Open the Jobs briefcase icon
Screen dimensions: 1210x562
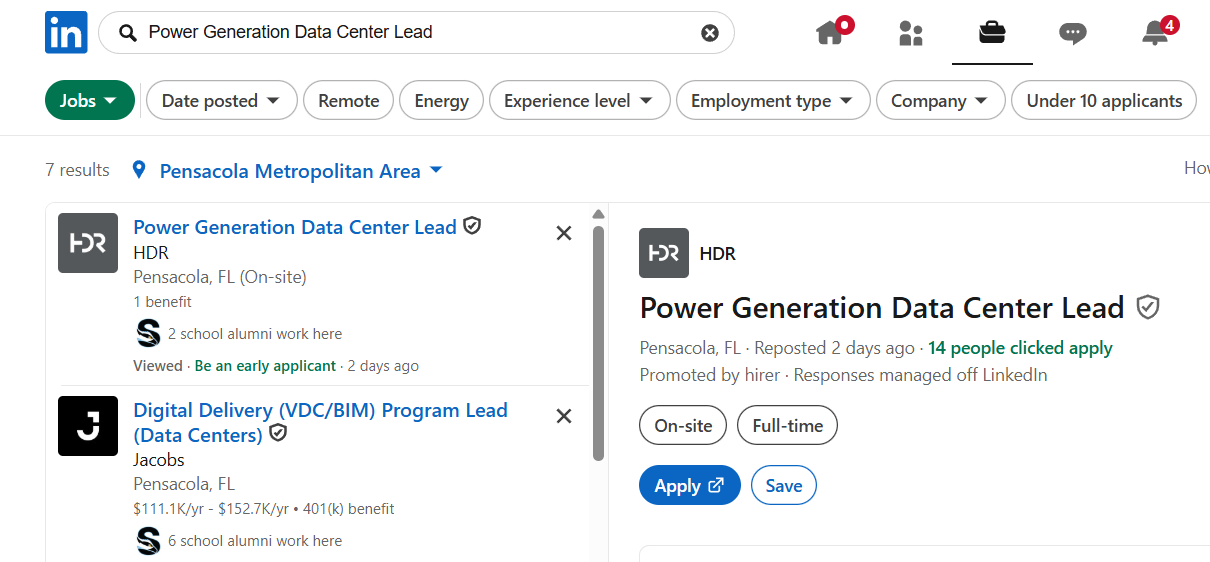pos(992,33)
